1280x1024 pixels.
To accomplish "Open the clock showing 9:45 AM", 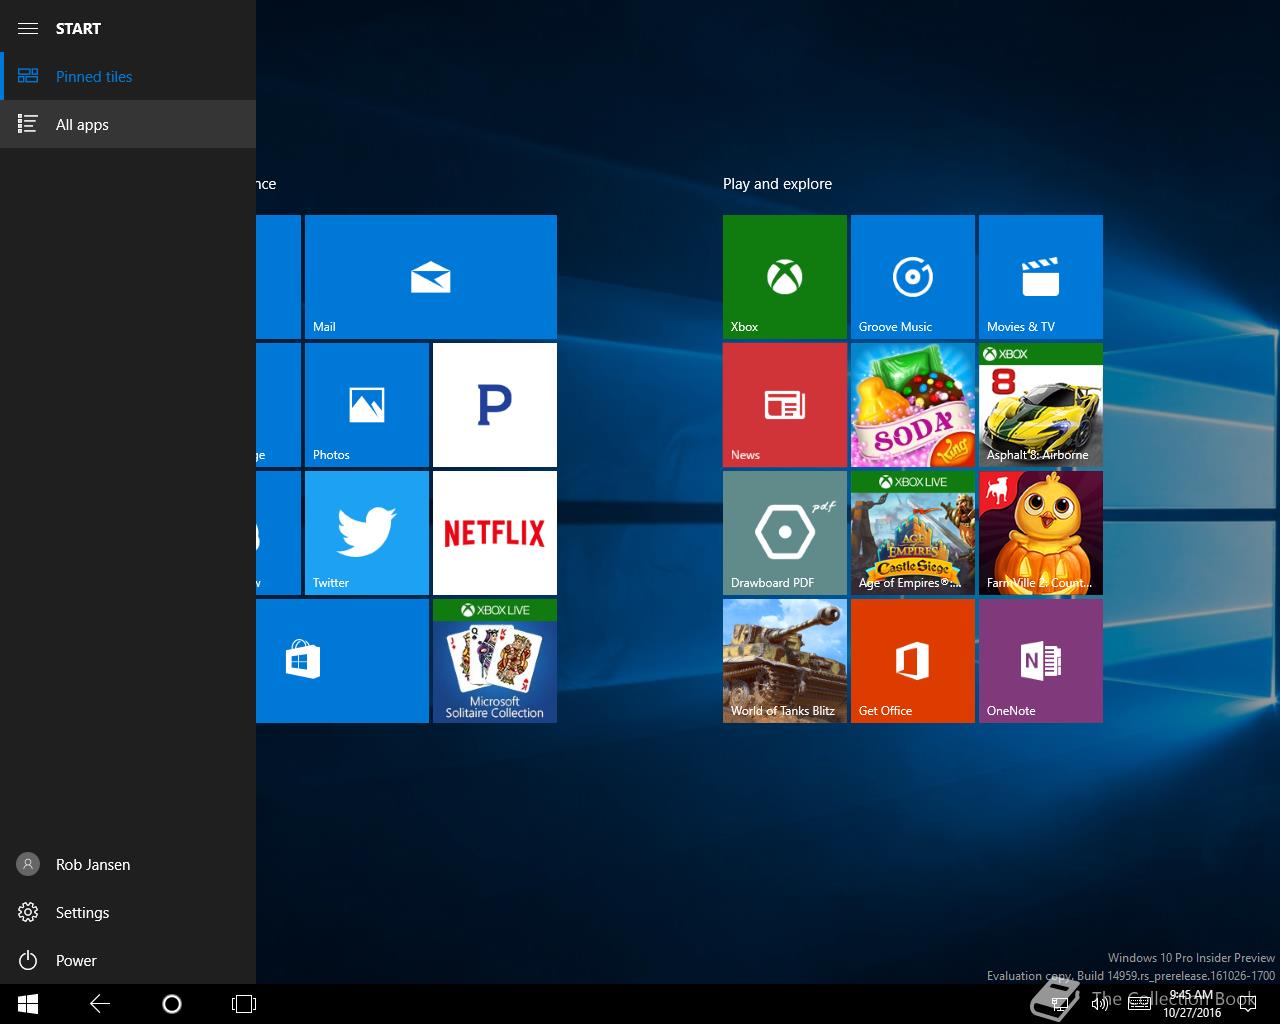I will pos(1190,1004).
